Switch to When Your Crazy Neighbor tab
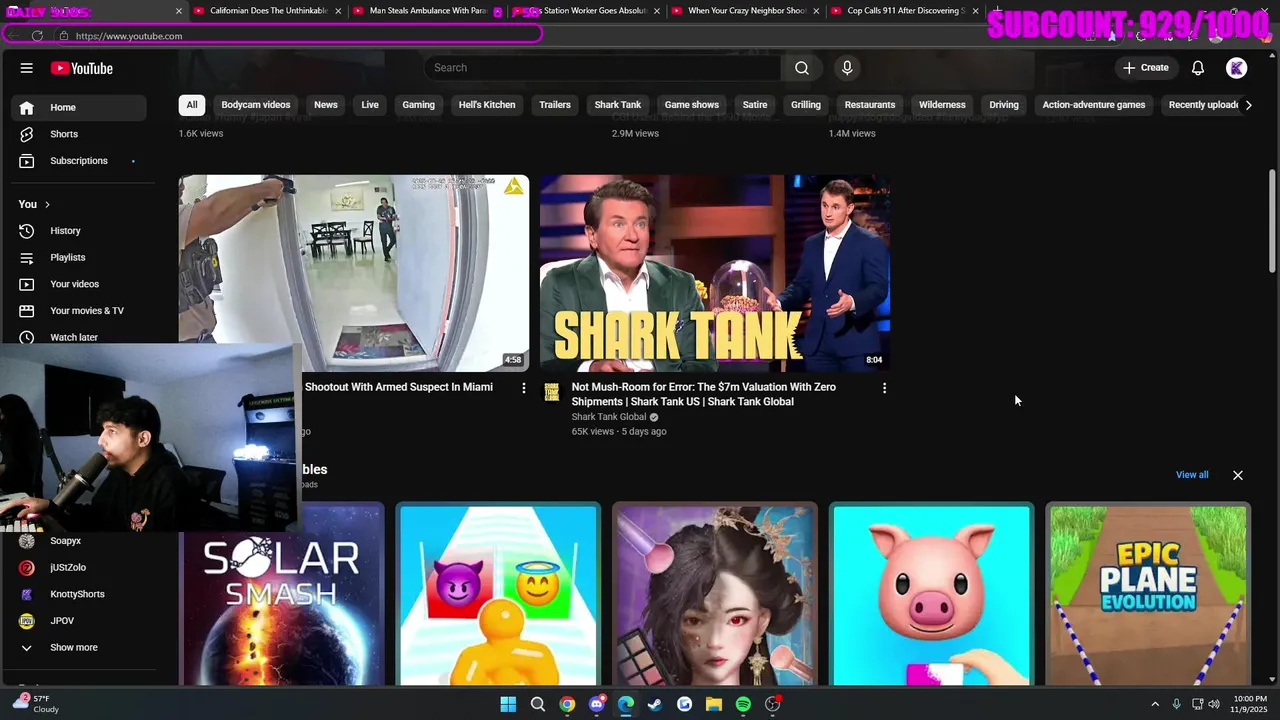Viewport: 1280px width, 720px height. coord(746,11)
